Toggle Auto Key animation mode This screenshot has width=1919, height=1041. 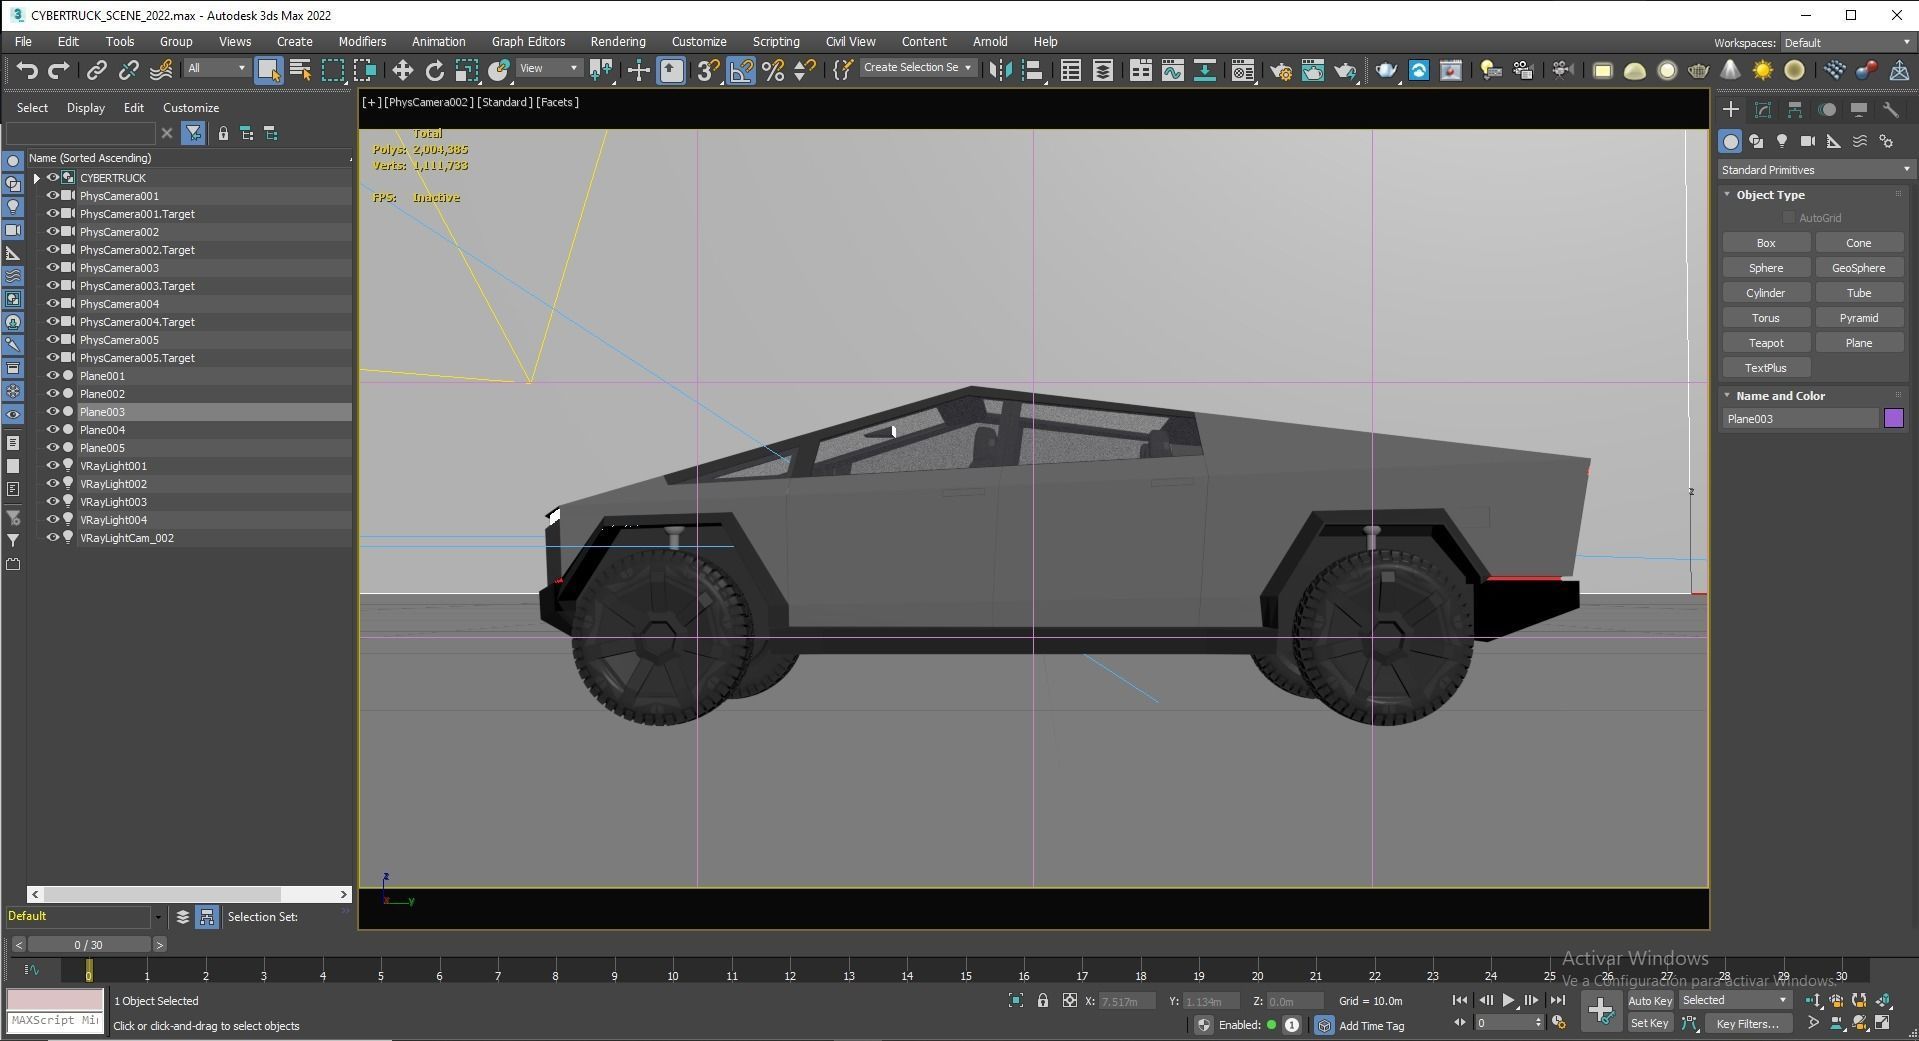(x=1650, y=1000)
